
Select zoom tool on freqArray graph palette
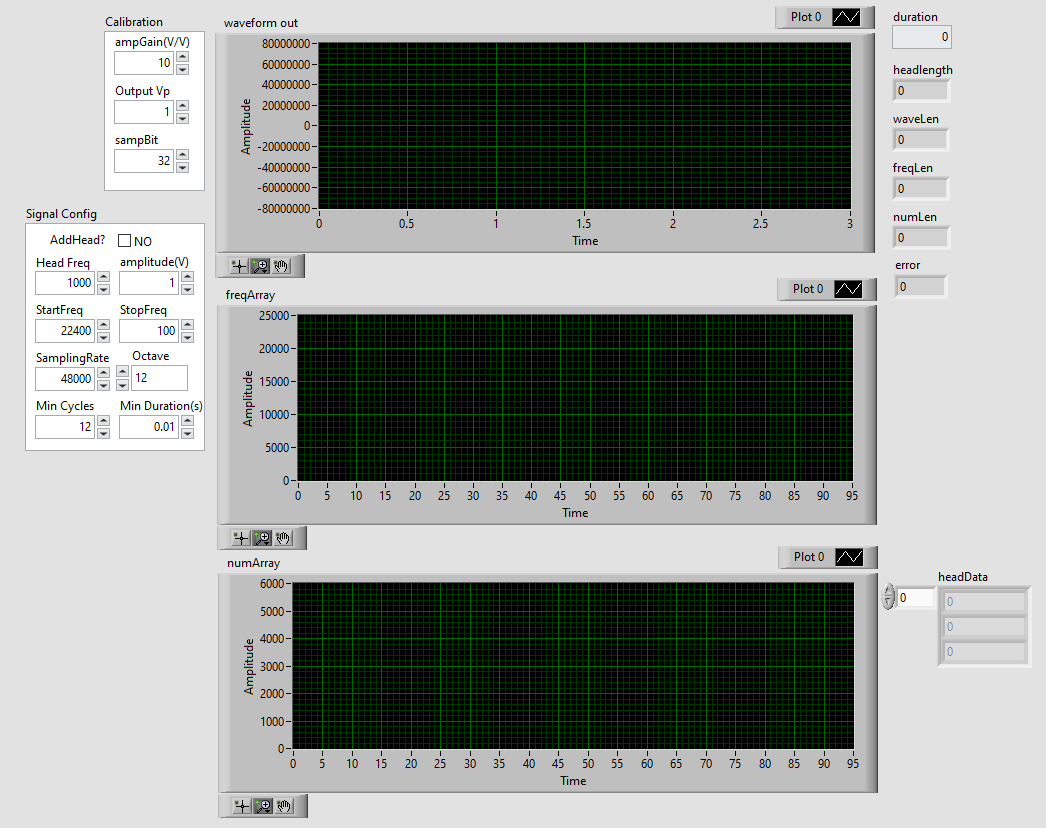[x=263, y=538]
